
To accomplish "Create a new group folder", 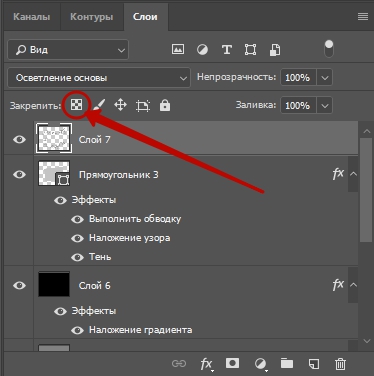I will click(x=287, y=363).
